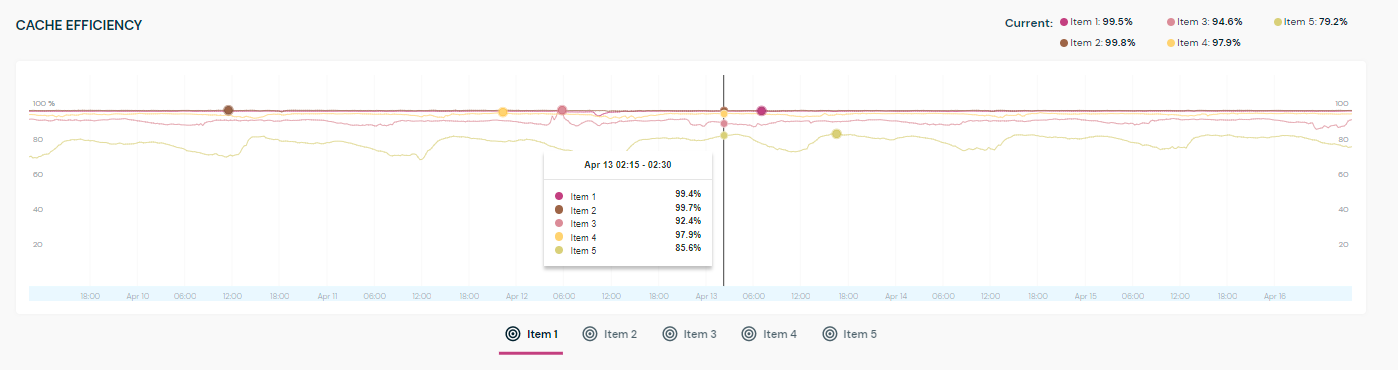Image resolution: width=1398 pixels, height=370 pixels.
Task: Click the magenta Item 1 legend dot at top
Action: (1064, 22)
